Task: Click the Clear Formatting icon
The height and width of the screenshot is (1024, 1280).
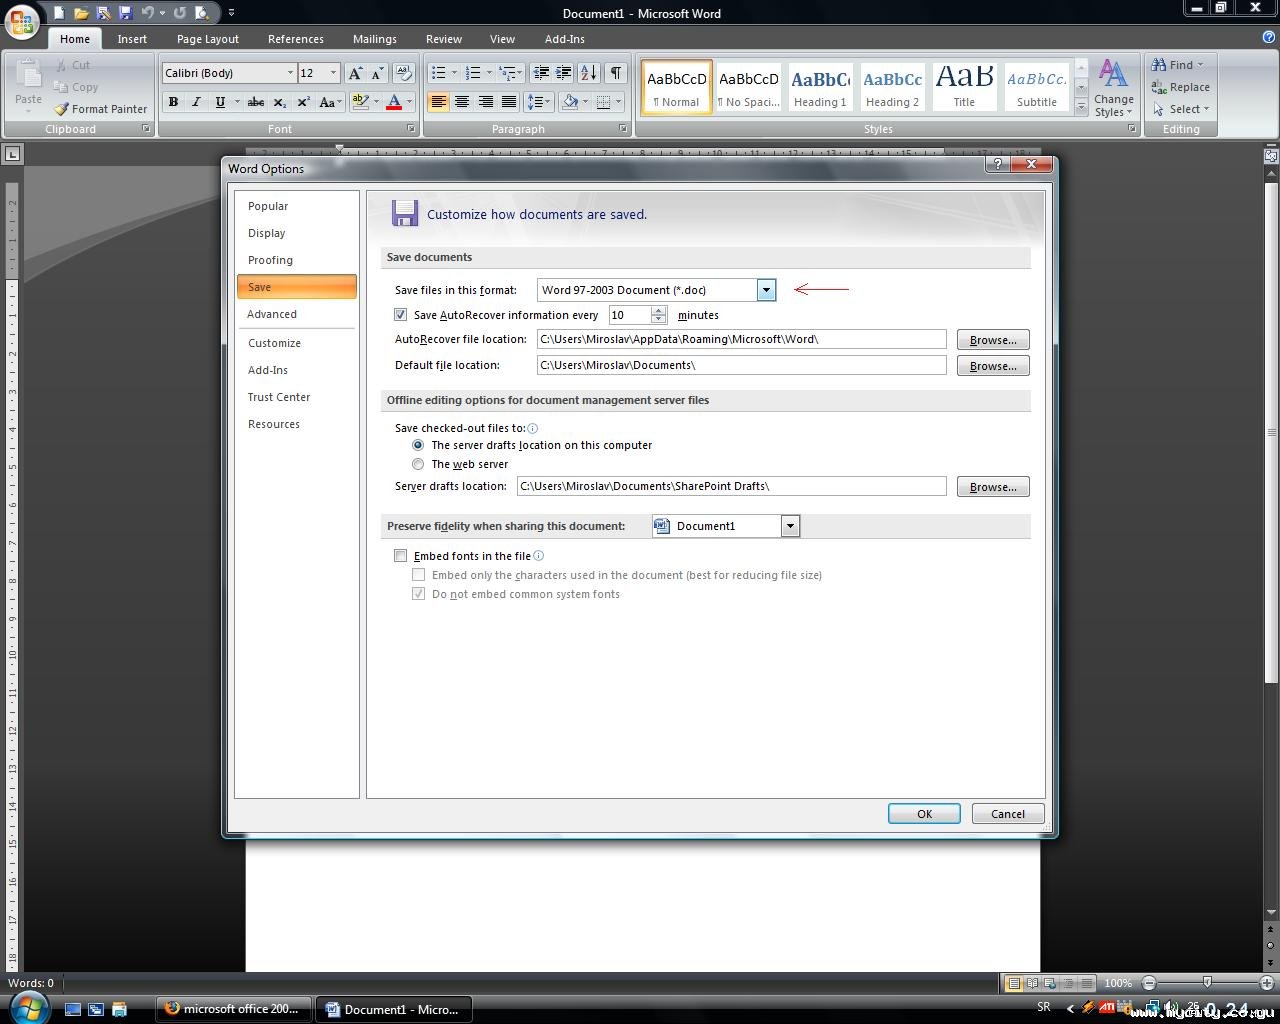Action: (x=404, y=73)
